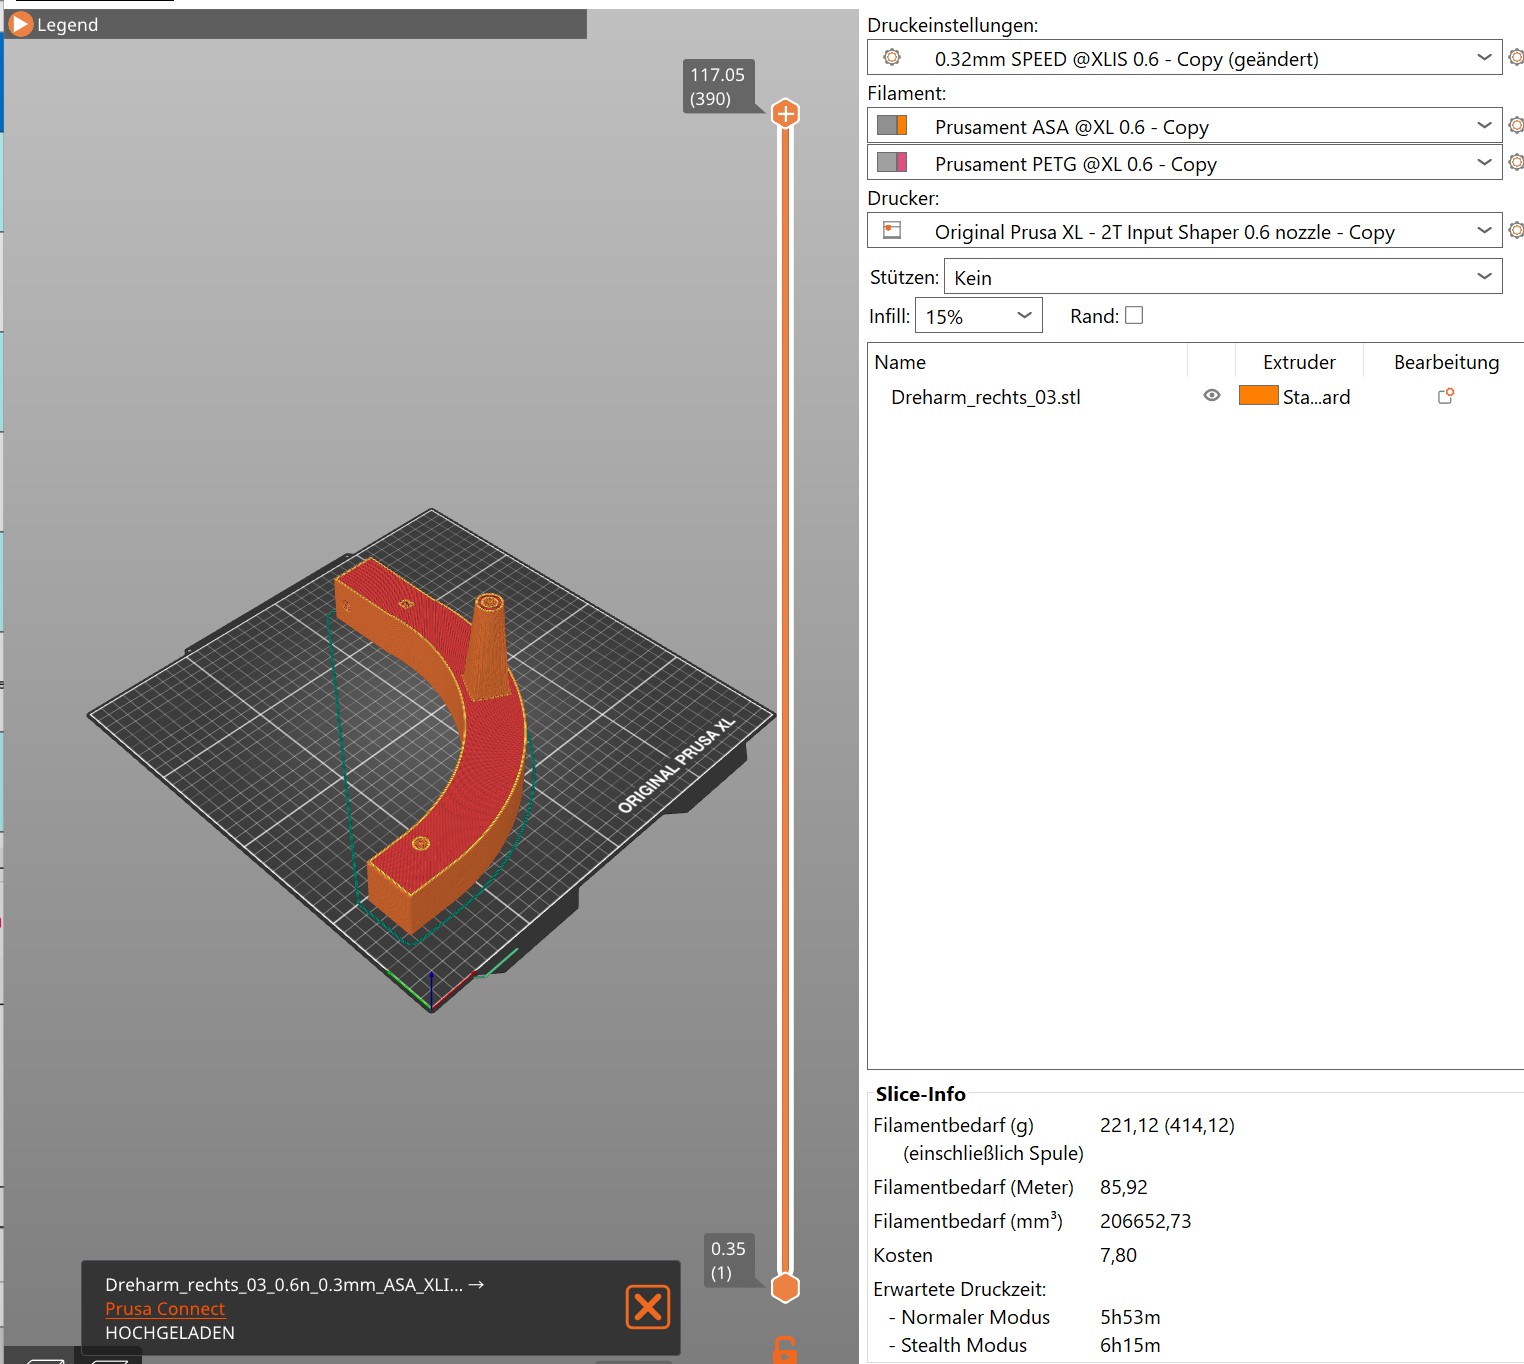
Task: Expand the Legend panel arrow icon
Action: 21,24
